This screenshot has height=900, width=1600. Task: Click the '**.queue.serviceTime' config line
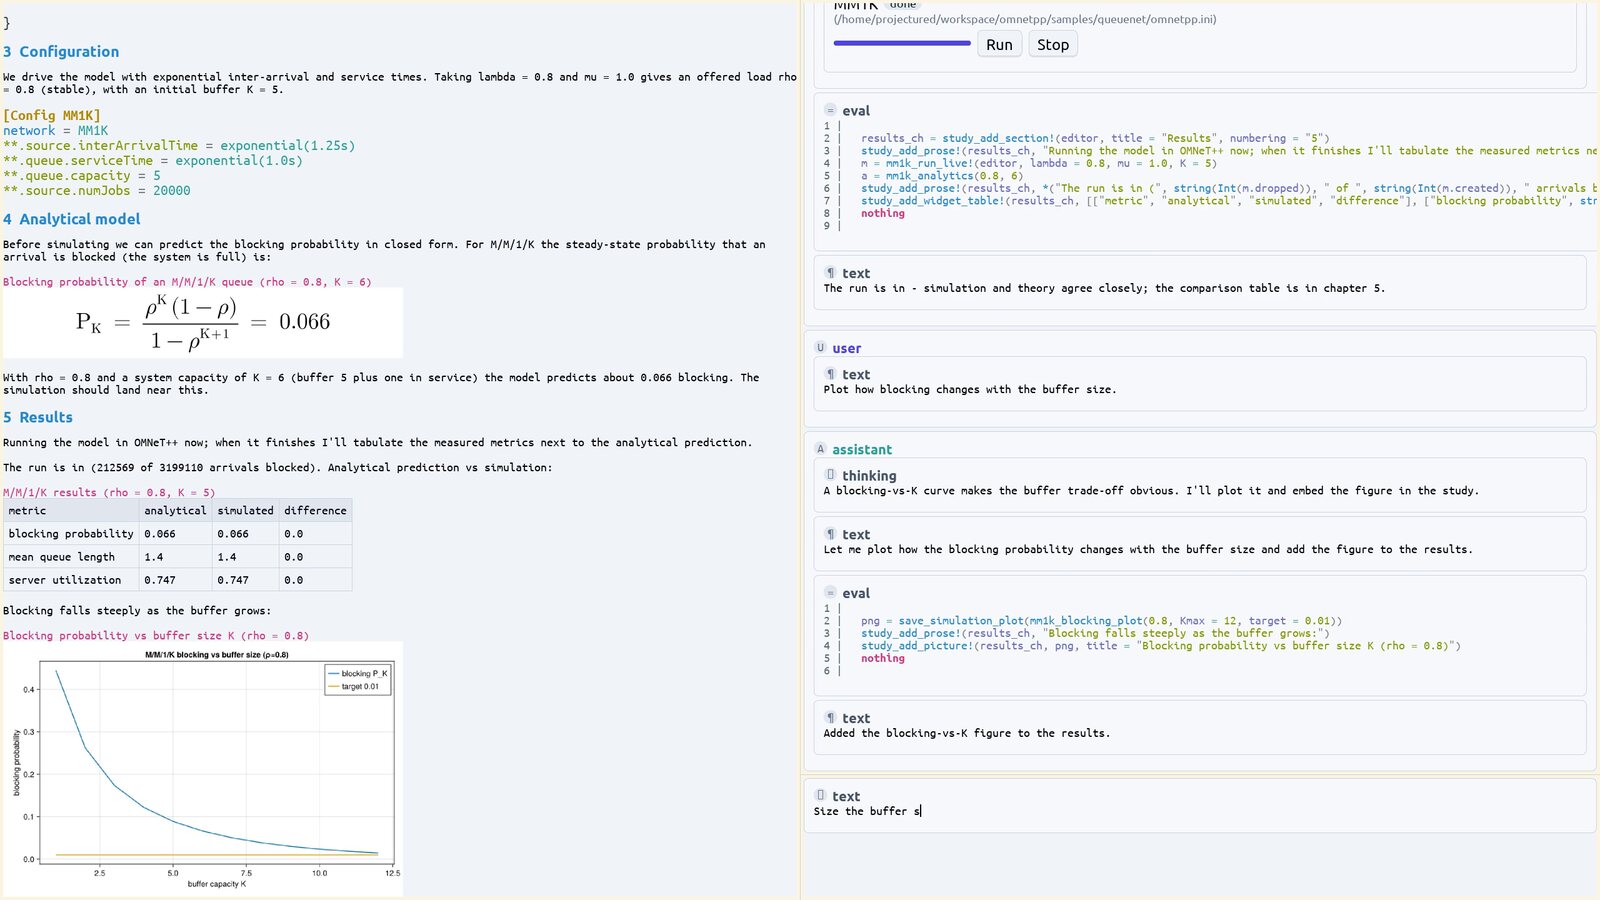153,161
